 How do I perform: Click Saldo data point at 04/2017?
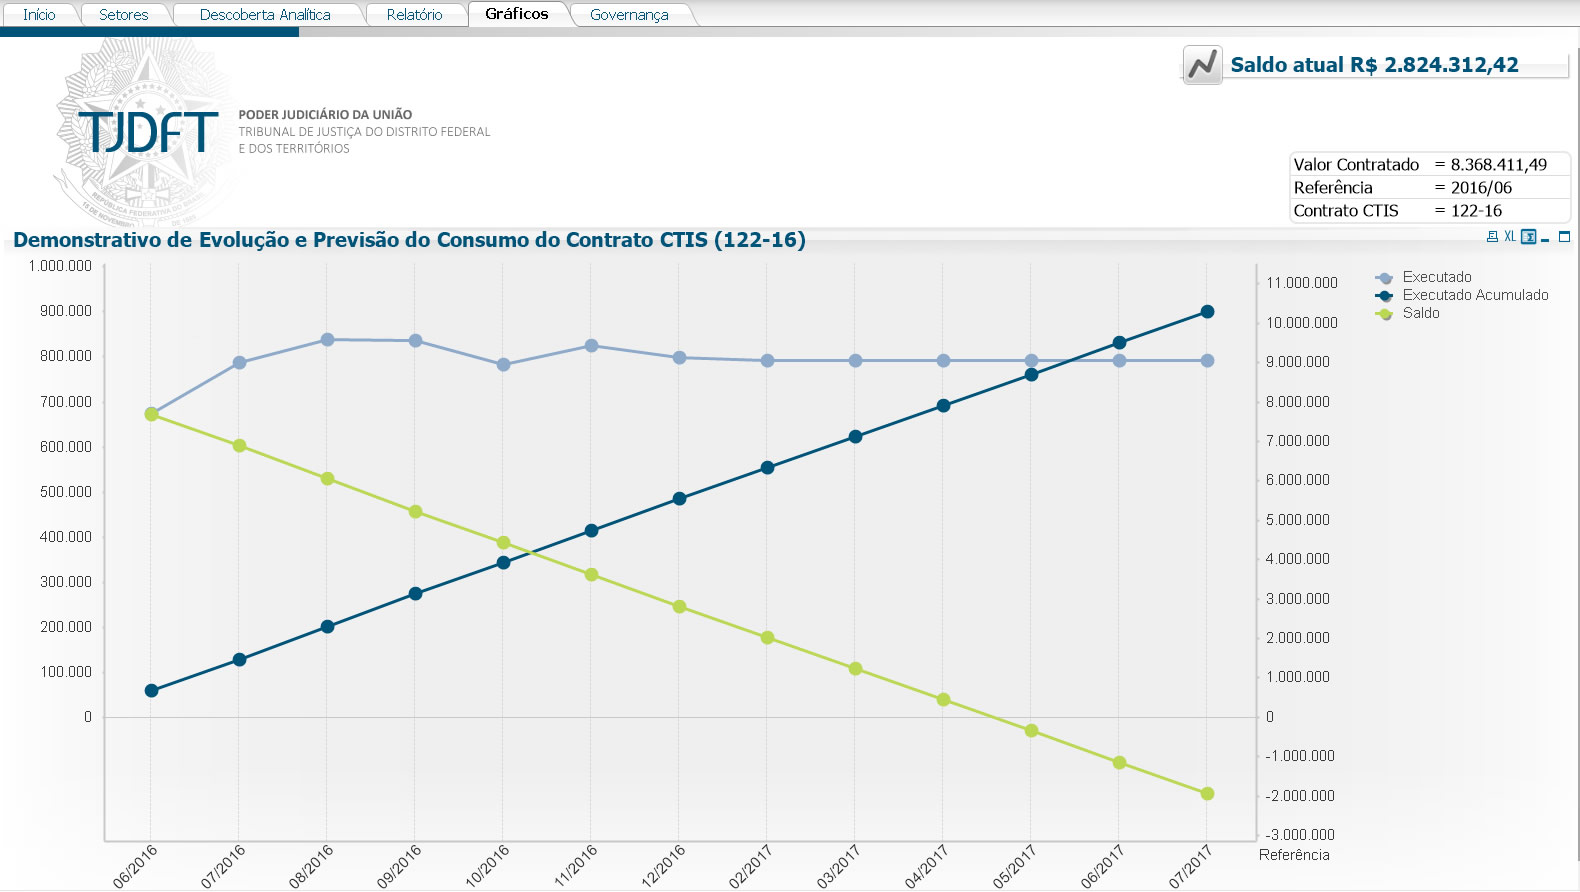click(943, 700)
